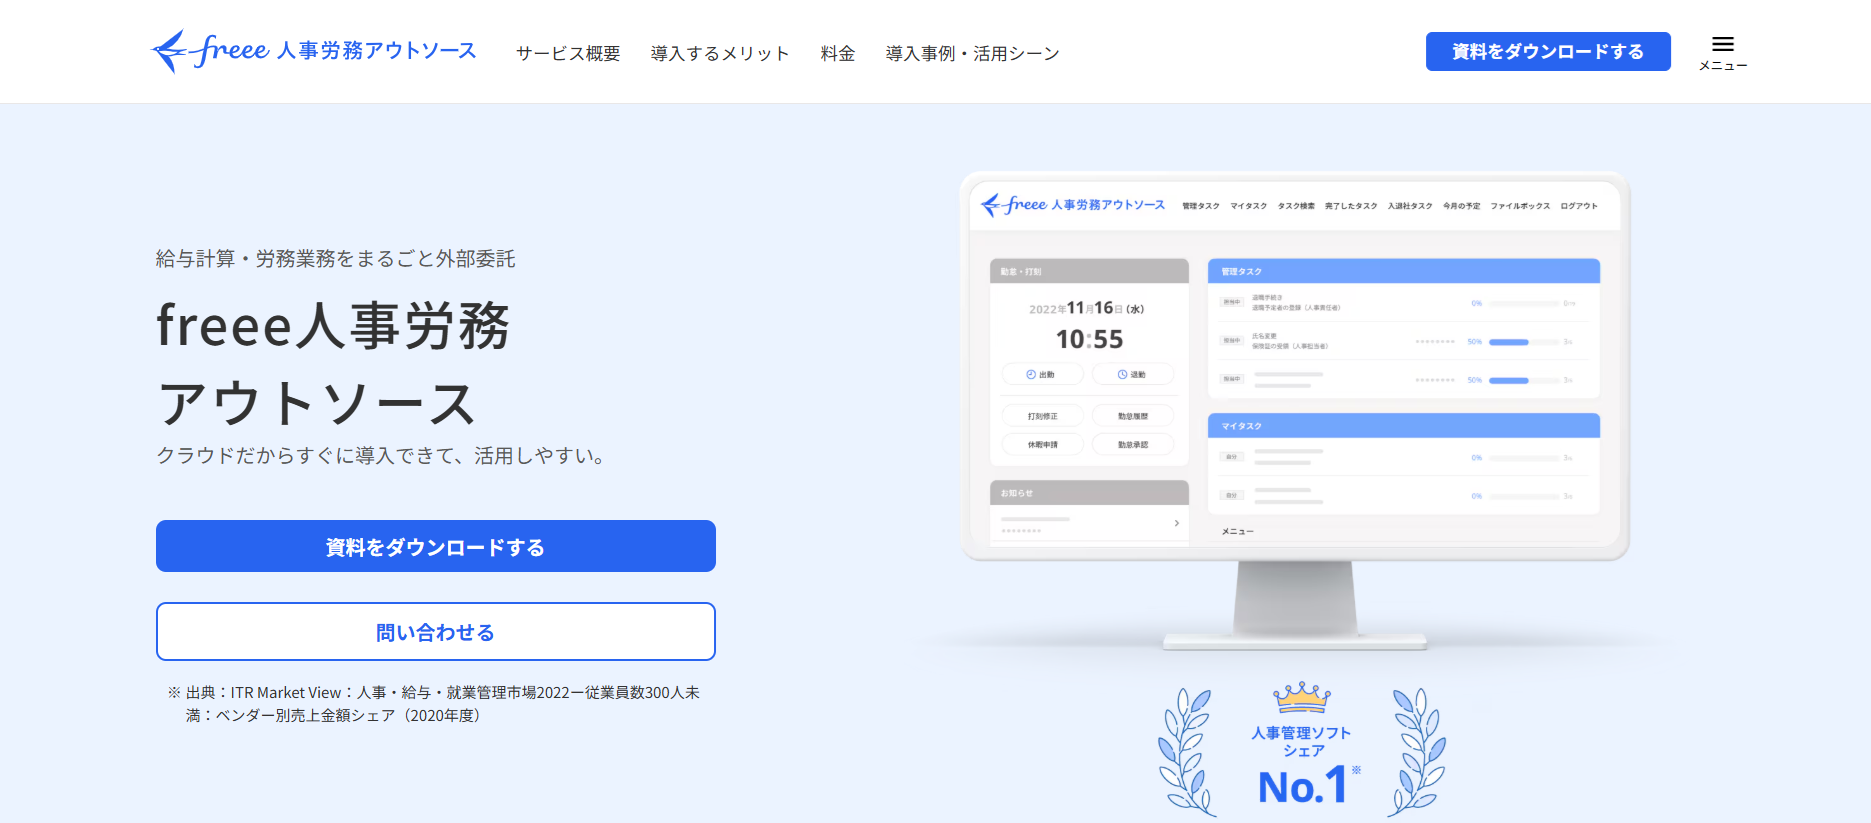
Task: Select タスク検索 in the mockup navigation
Action: (x=1296, y=206)
